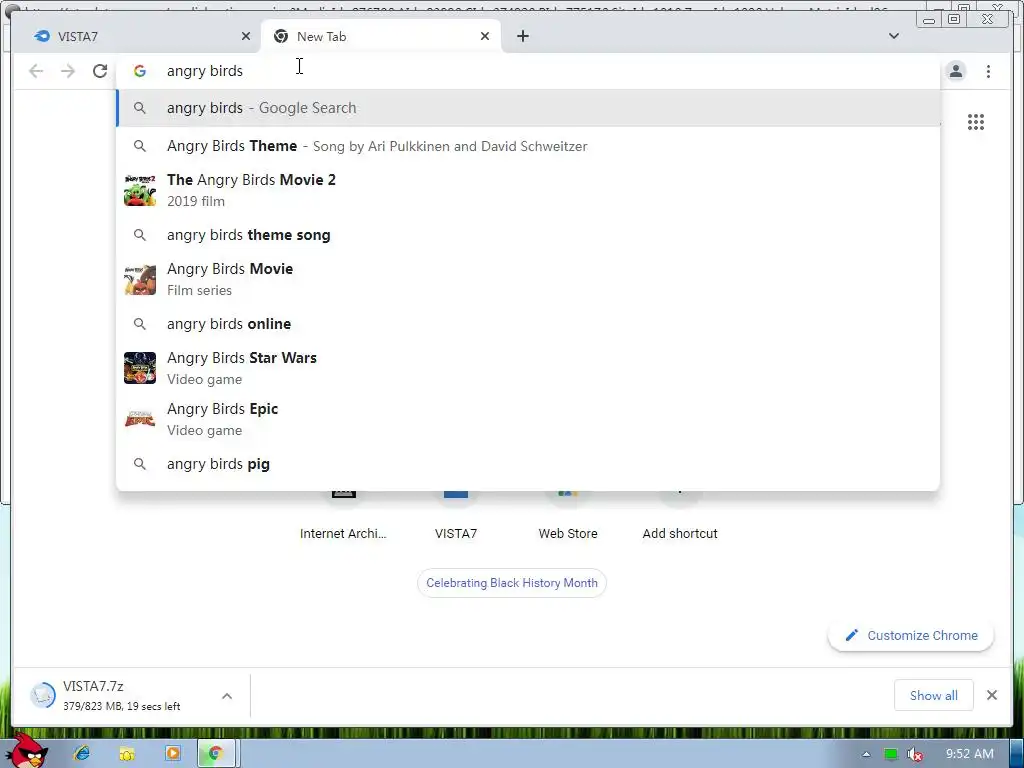Choose Angry Birds Star Wars suggestion
Screen dimensions: 1024x768
point(528,368)
